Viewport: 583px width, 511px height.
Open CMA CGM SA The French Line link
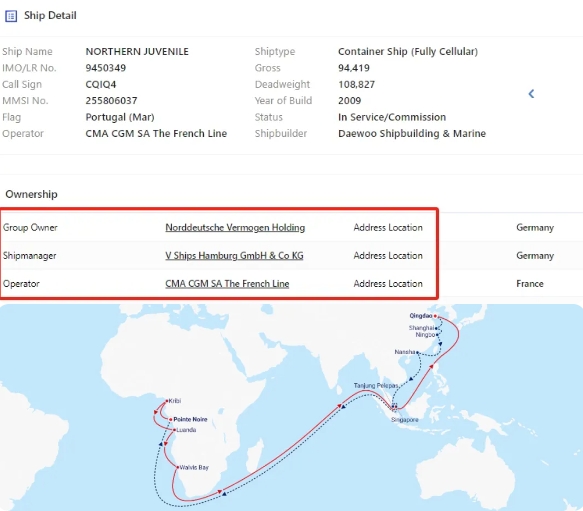click(x=227, y=284)
